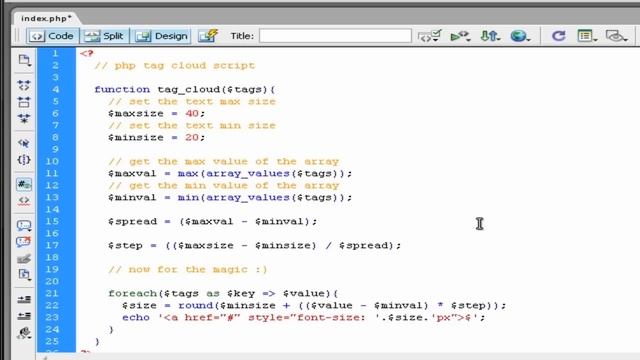Click the Remove Comment icon
Screen dimensions: 640x360
24,242
